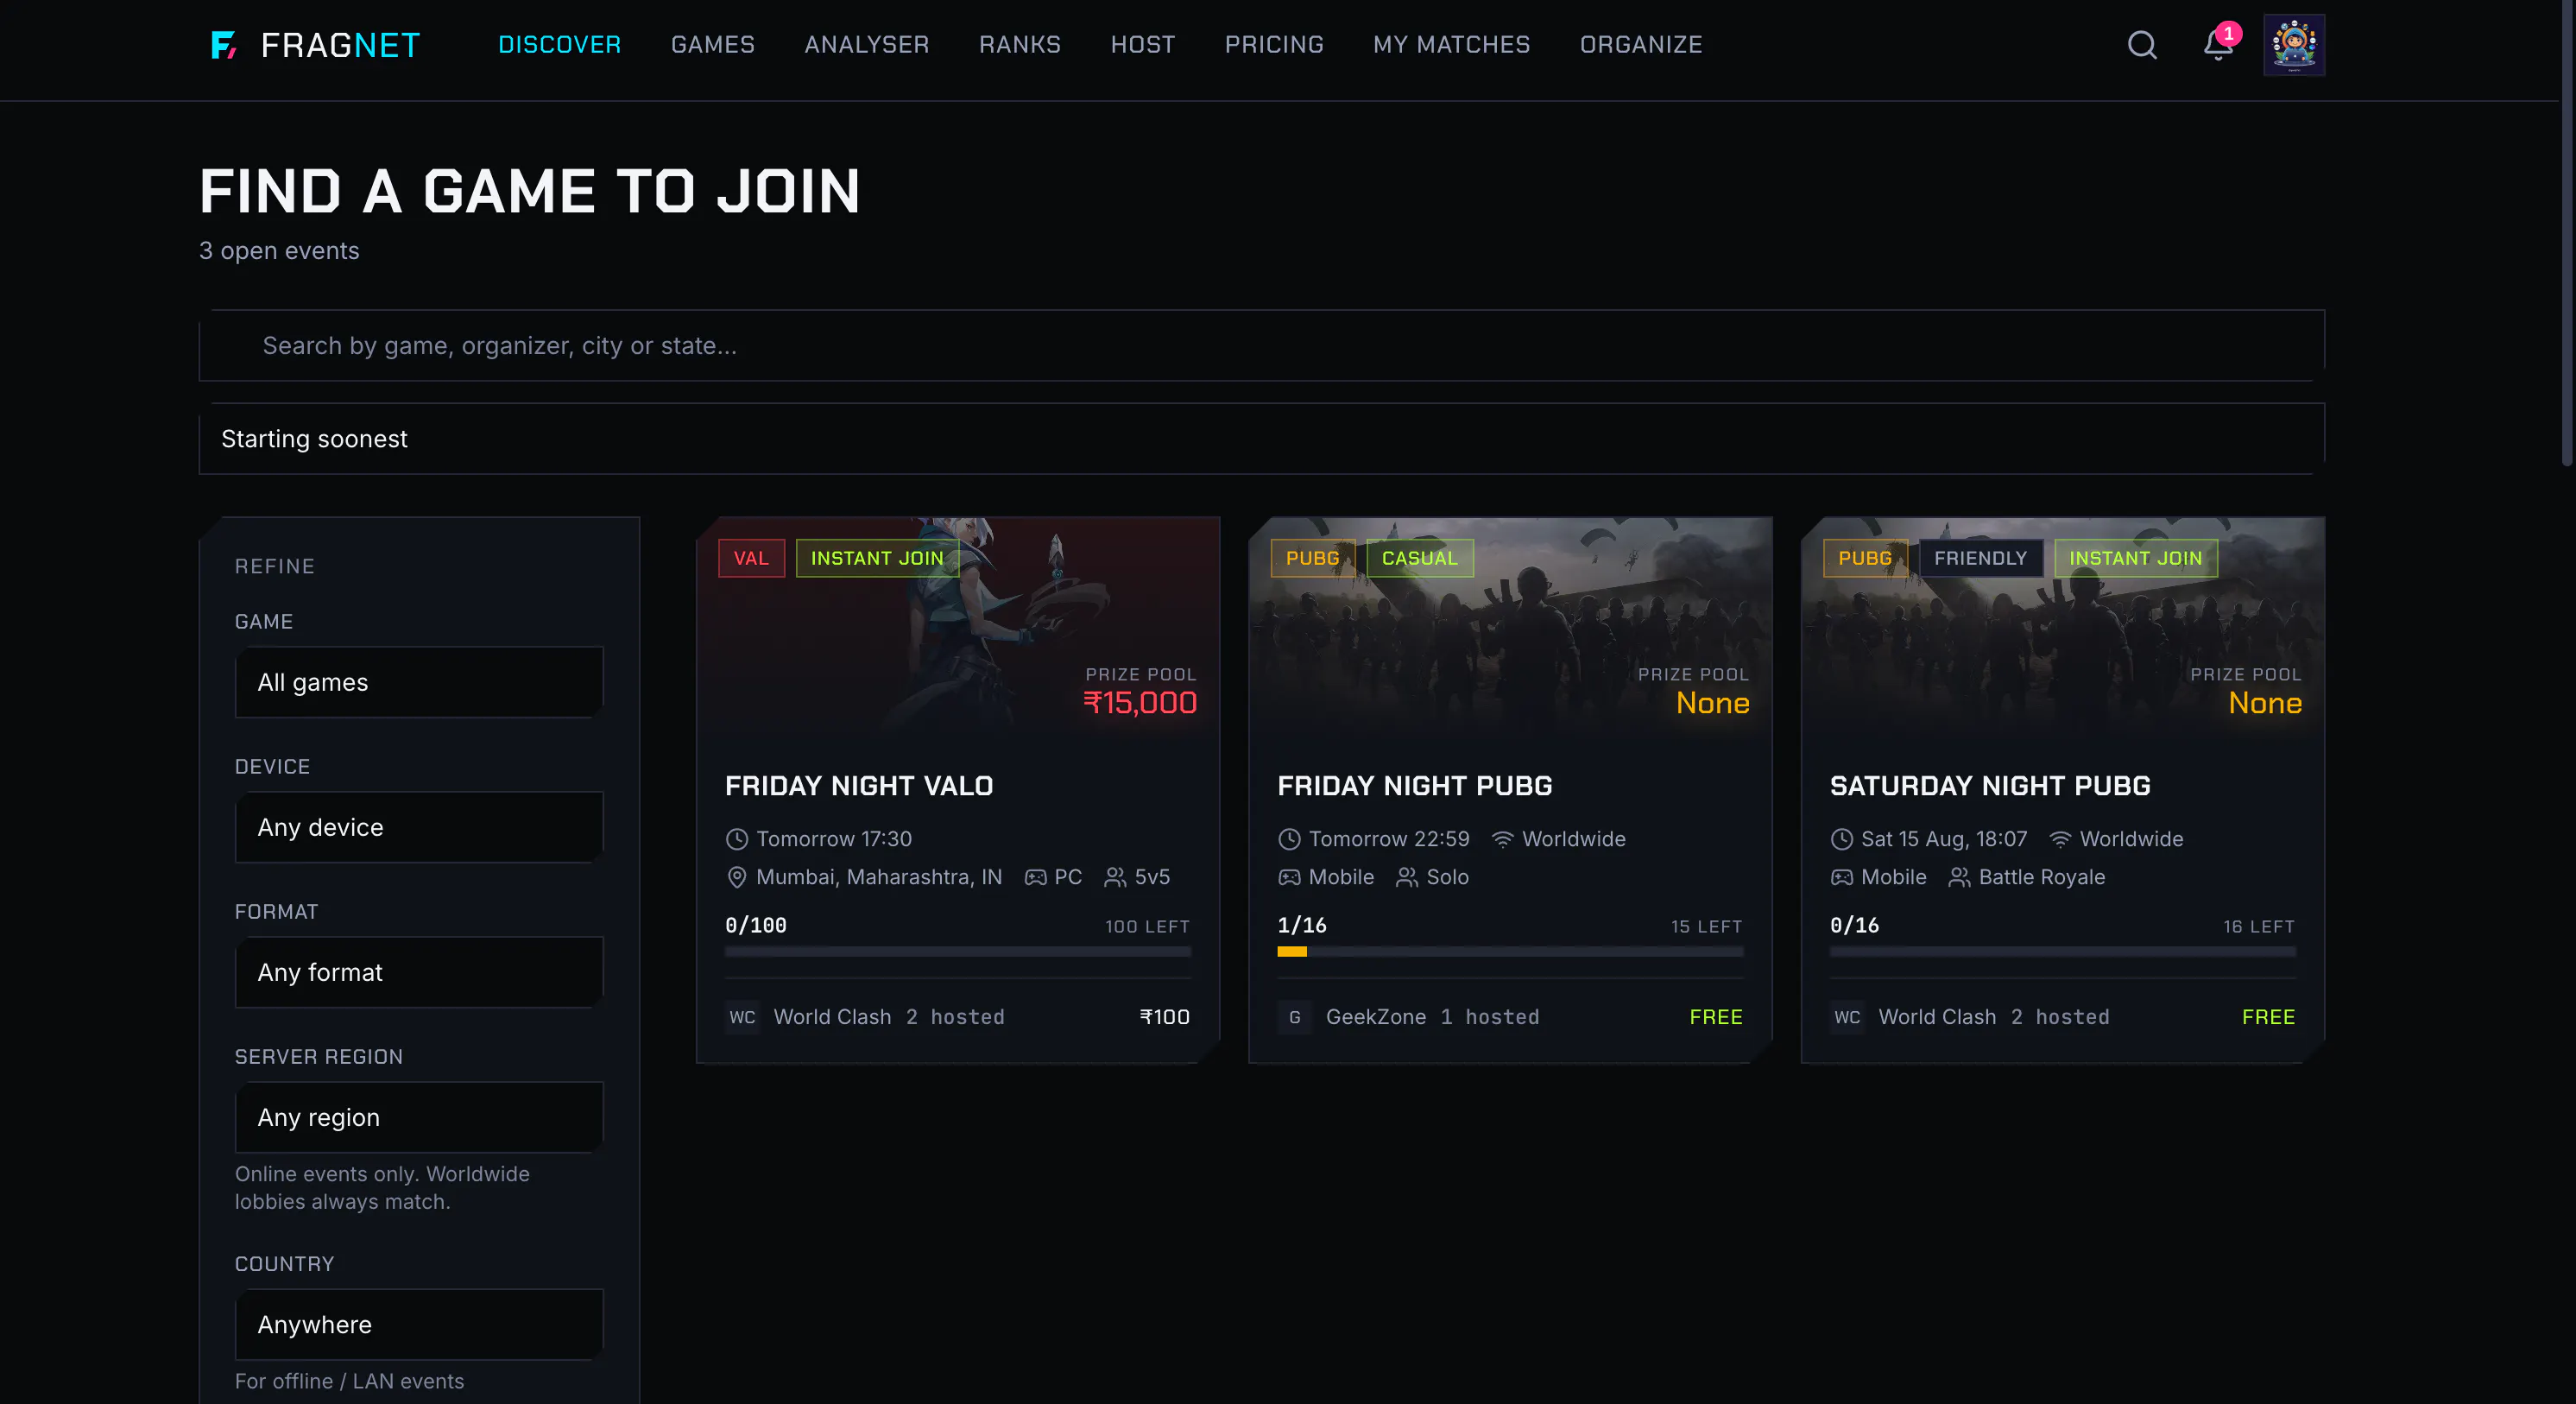Click the 1/16 slots progress bar
Viewport: 2576px width, 1404px height.
click(1510, 952)
